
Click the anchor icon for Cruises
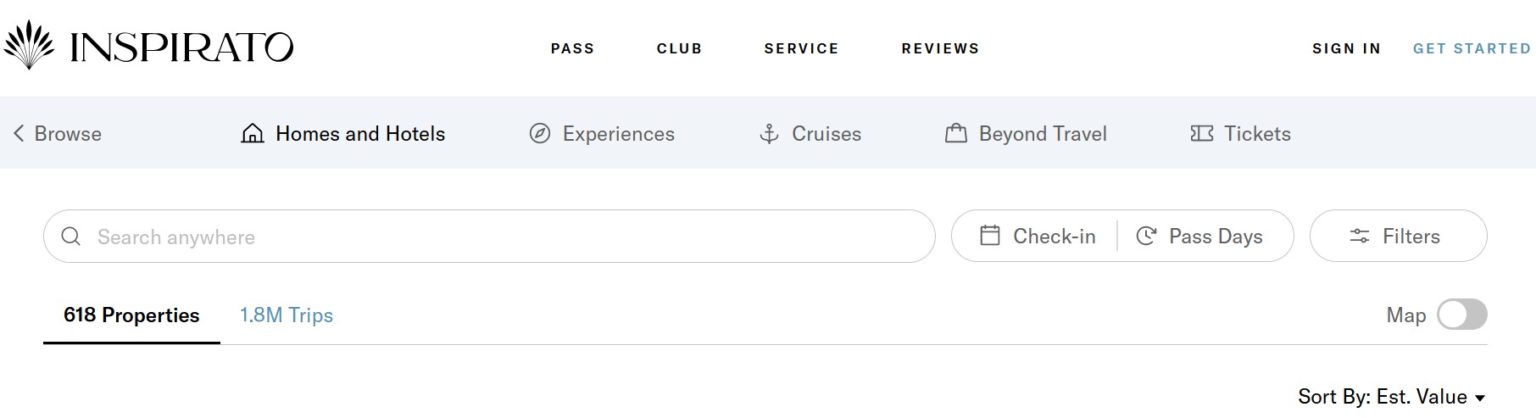(769, 134)
